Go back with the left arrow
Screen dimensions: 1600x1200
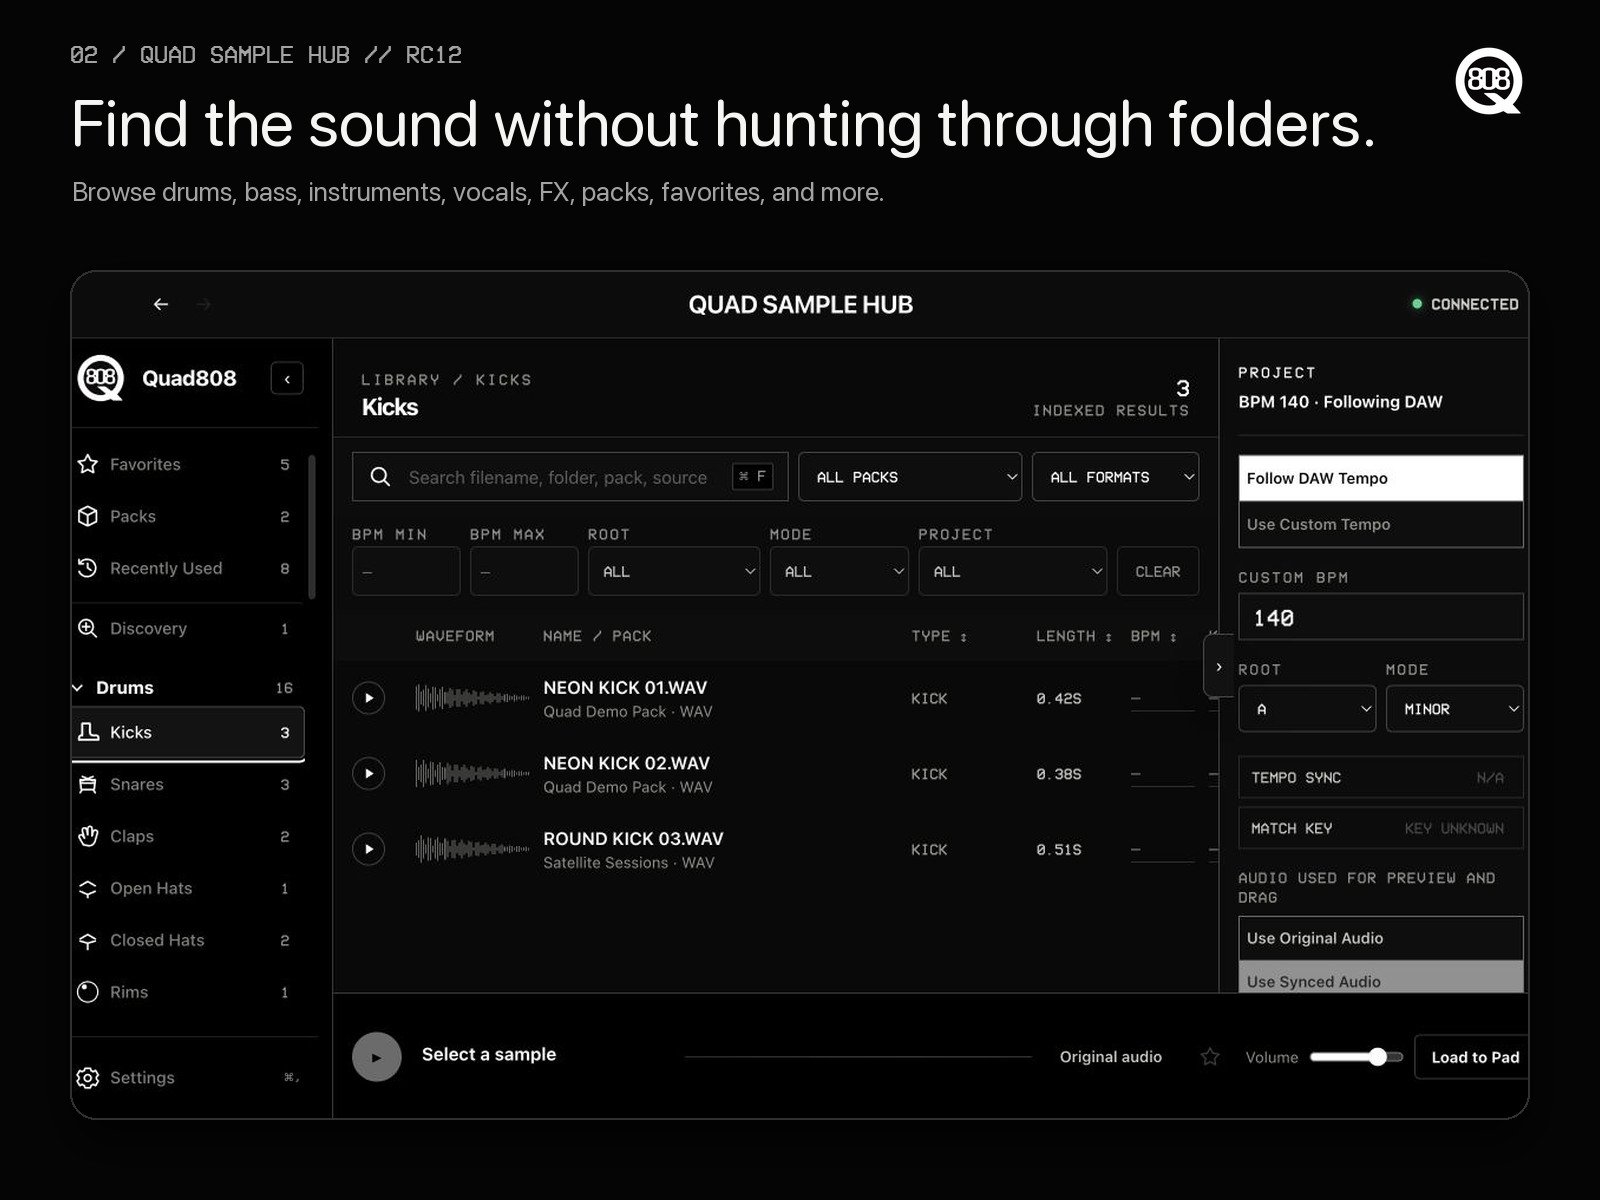coord(161,304)
